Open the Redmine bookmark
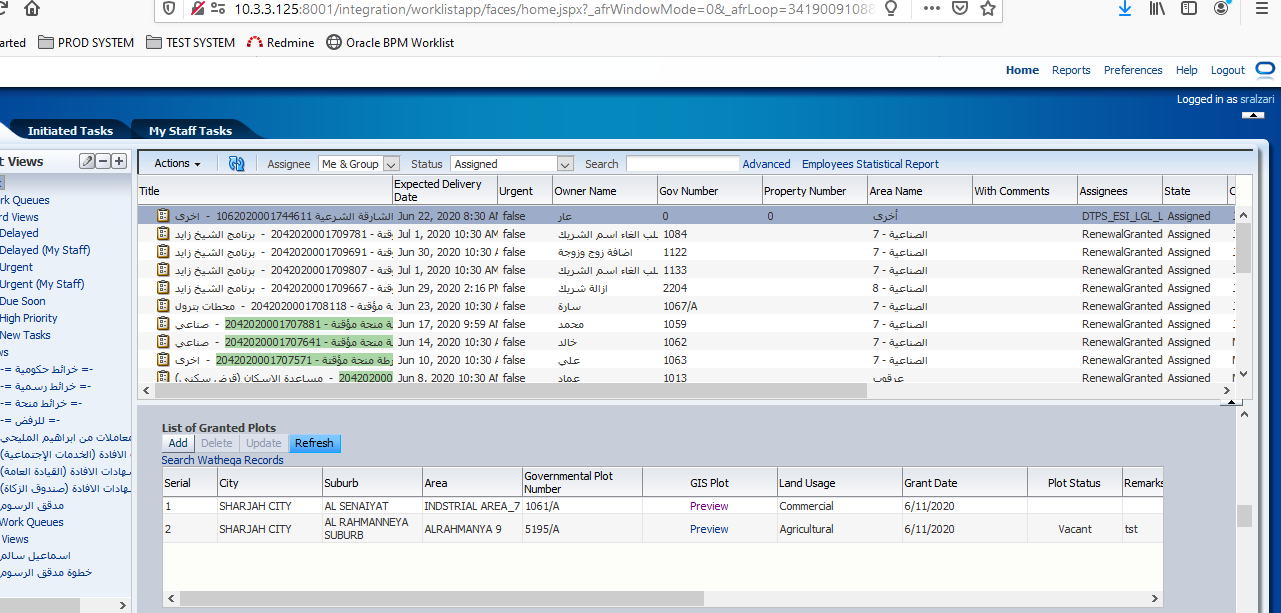 click(x=280, y=43)
